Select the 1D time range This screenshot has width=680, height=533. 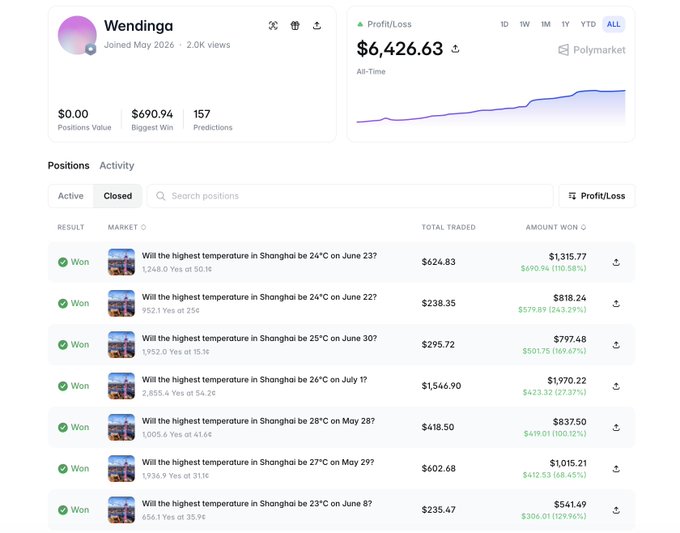(x=504, y=24)
